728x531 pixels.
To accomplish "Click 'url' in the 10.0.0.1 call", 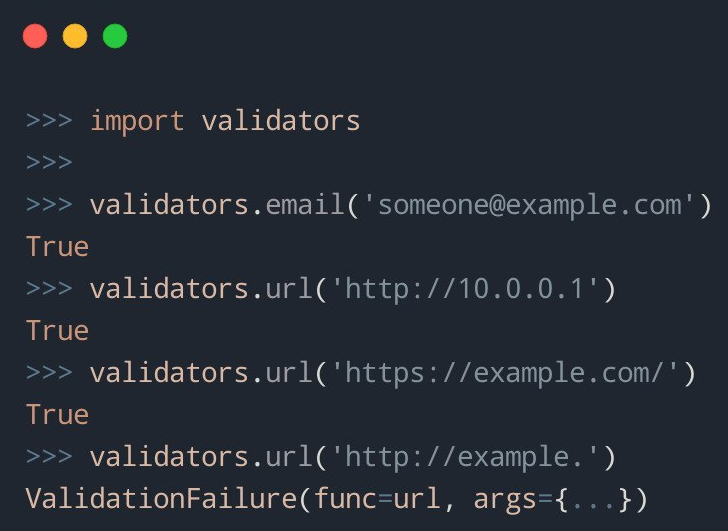I will point(288,289).
